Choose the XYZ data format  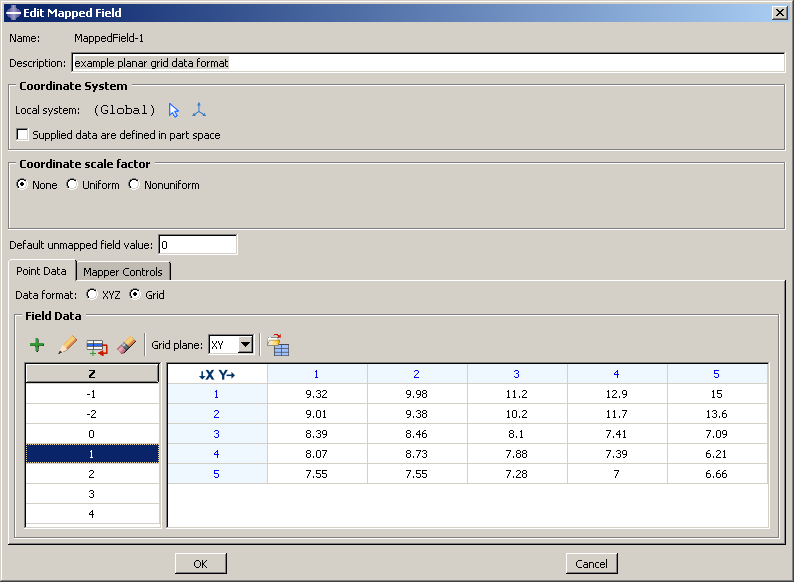[92, 295]
